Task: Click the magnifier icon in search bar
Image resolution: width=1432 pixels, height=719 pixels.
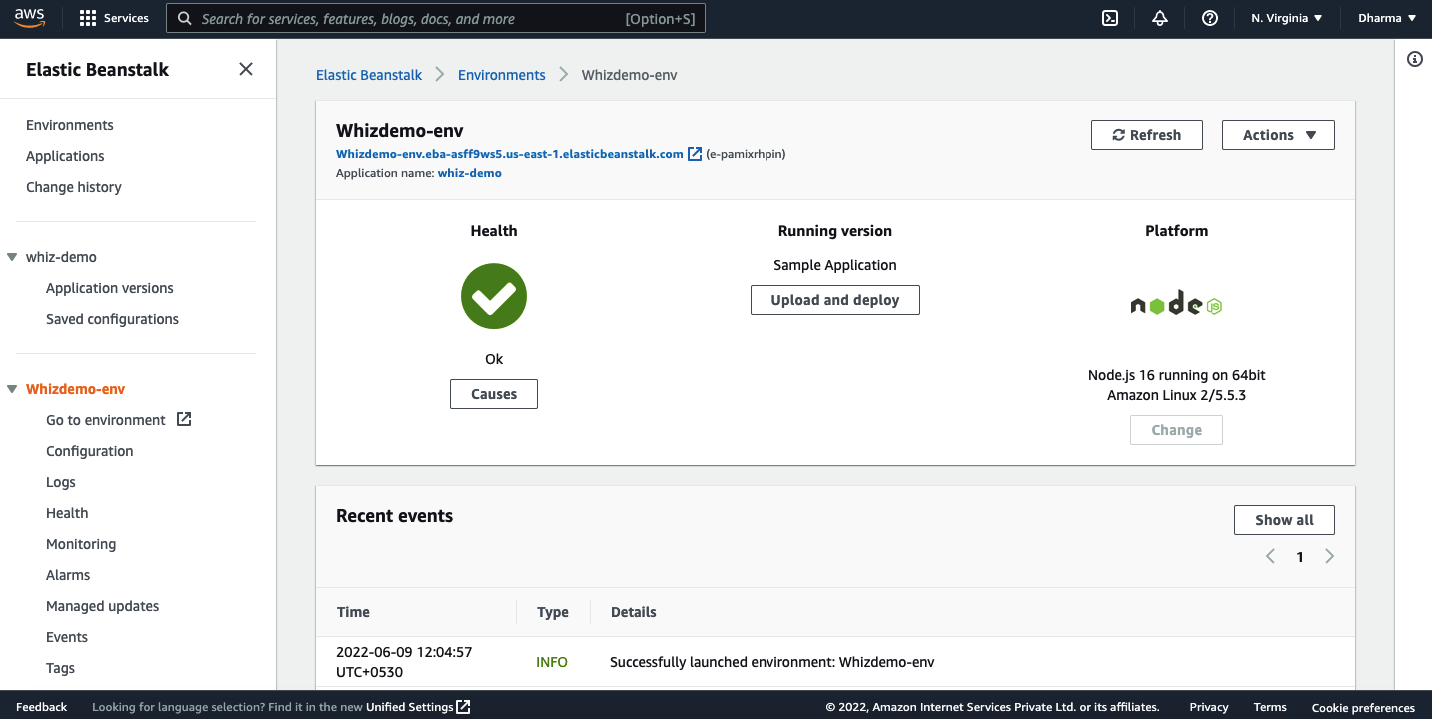Action: pyautogui.click(x=185, y=18)
